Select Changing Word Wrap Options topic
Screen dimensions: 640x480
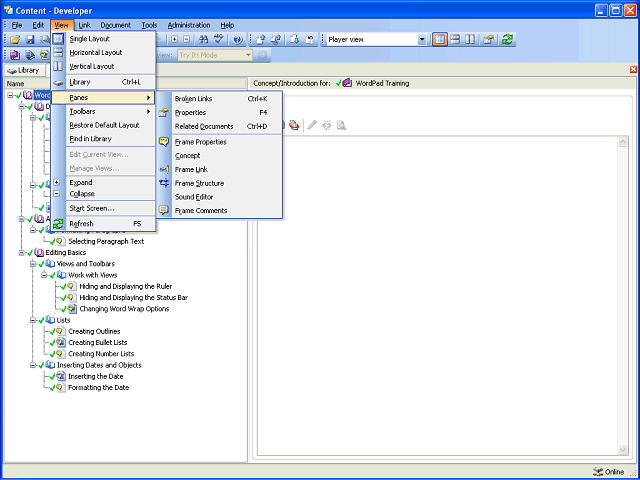124,309
